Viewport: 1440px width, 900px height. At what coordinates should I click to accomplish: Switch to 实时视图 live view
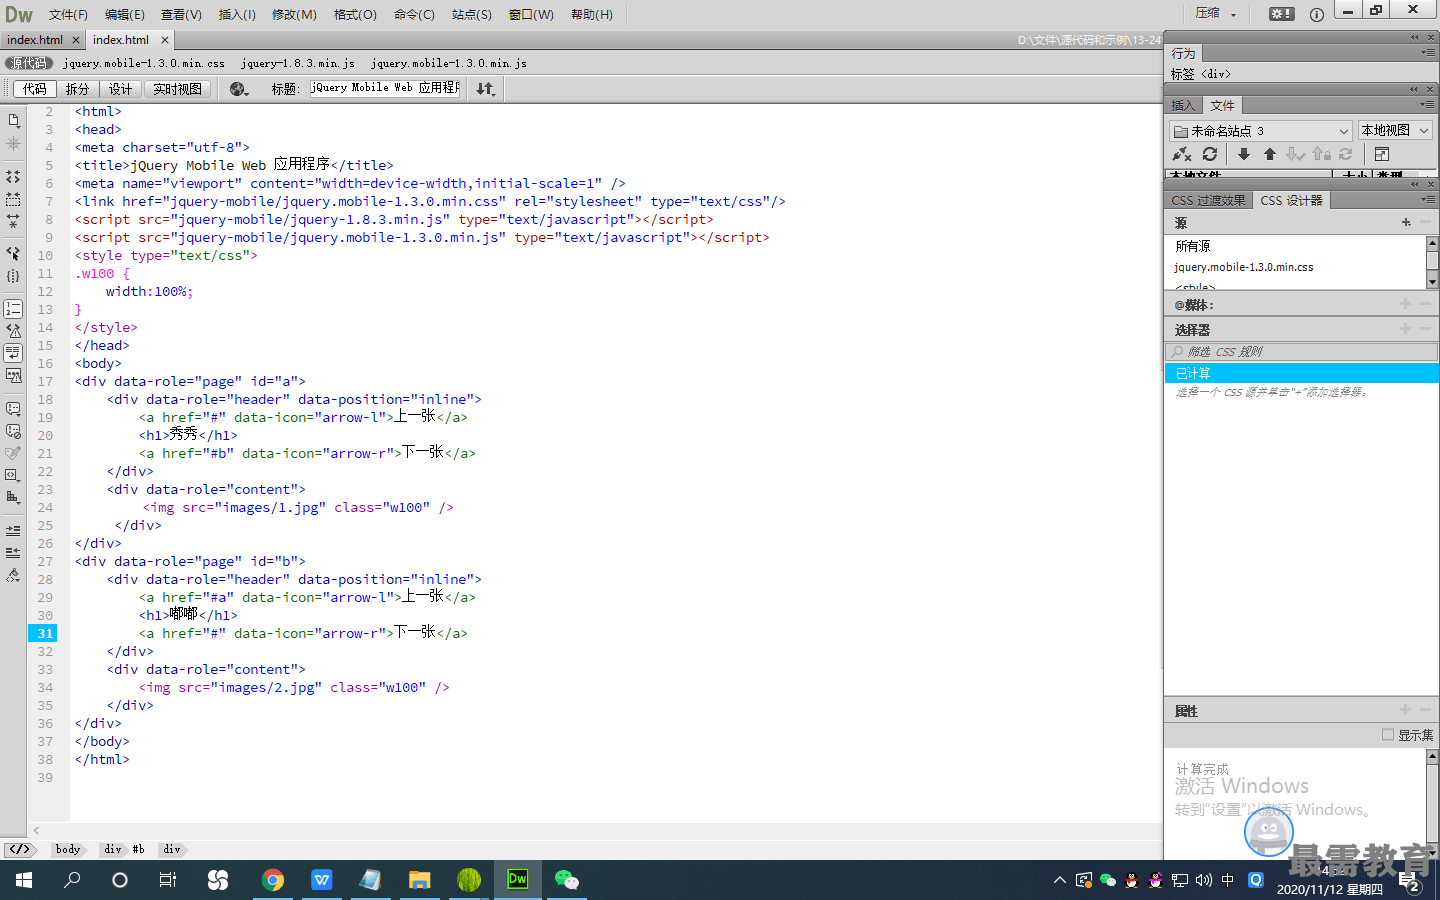tap(177, 89)
